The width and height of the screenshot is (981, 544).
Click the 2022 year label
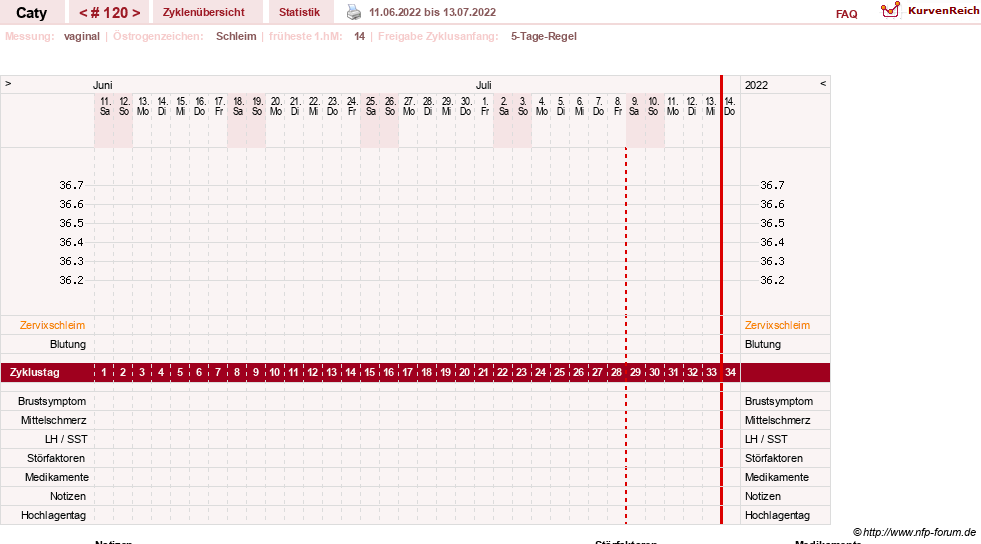point(756,85)
